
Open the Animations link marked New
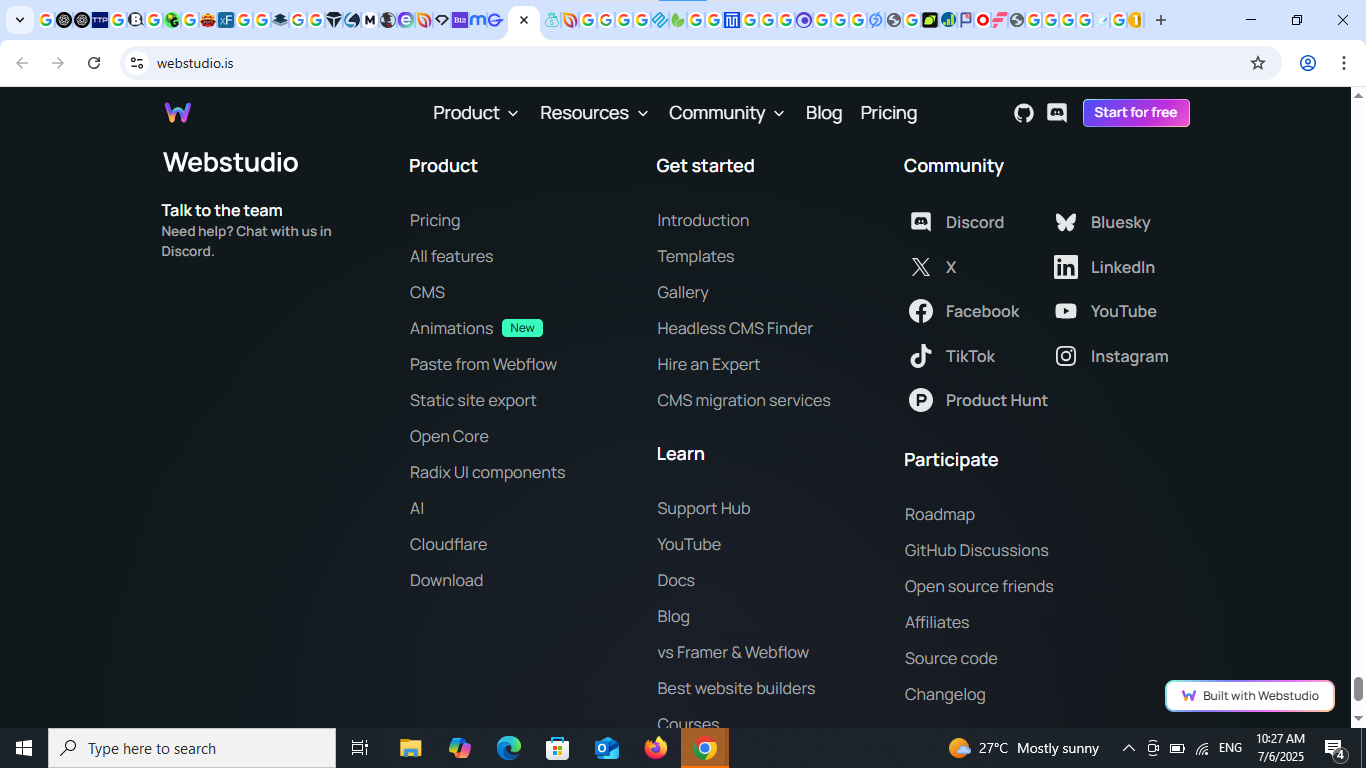(451, 328)
